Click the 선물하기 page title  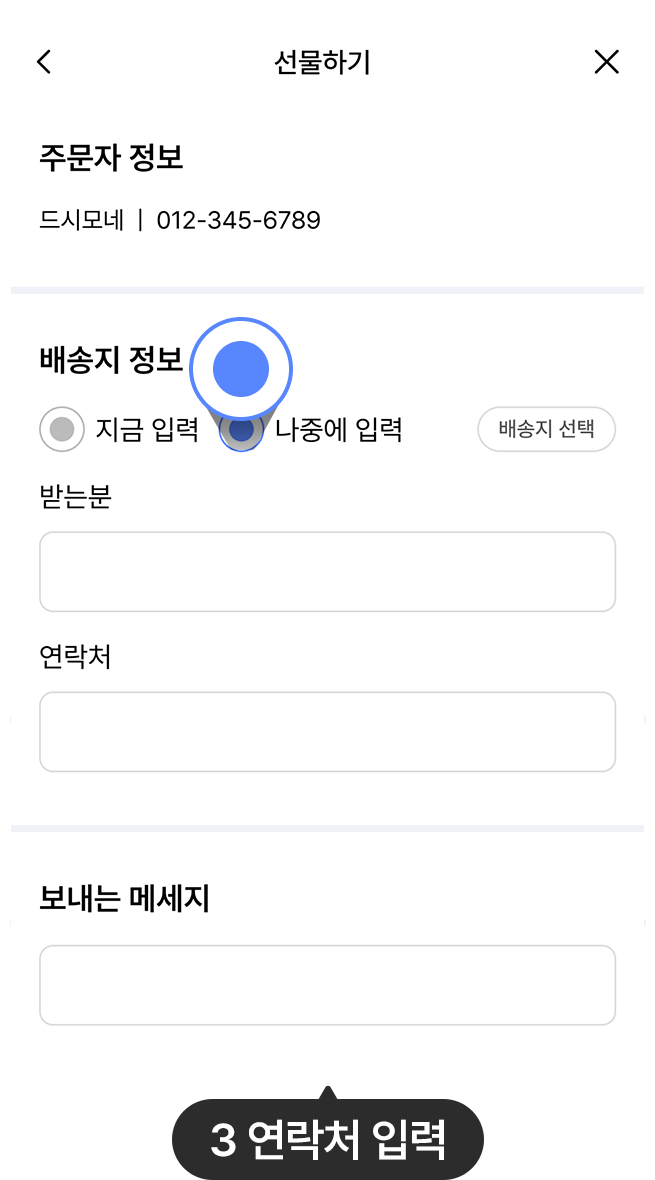pos(322,62)
